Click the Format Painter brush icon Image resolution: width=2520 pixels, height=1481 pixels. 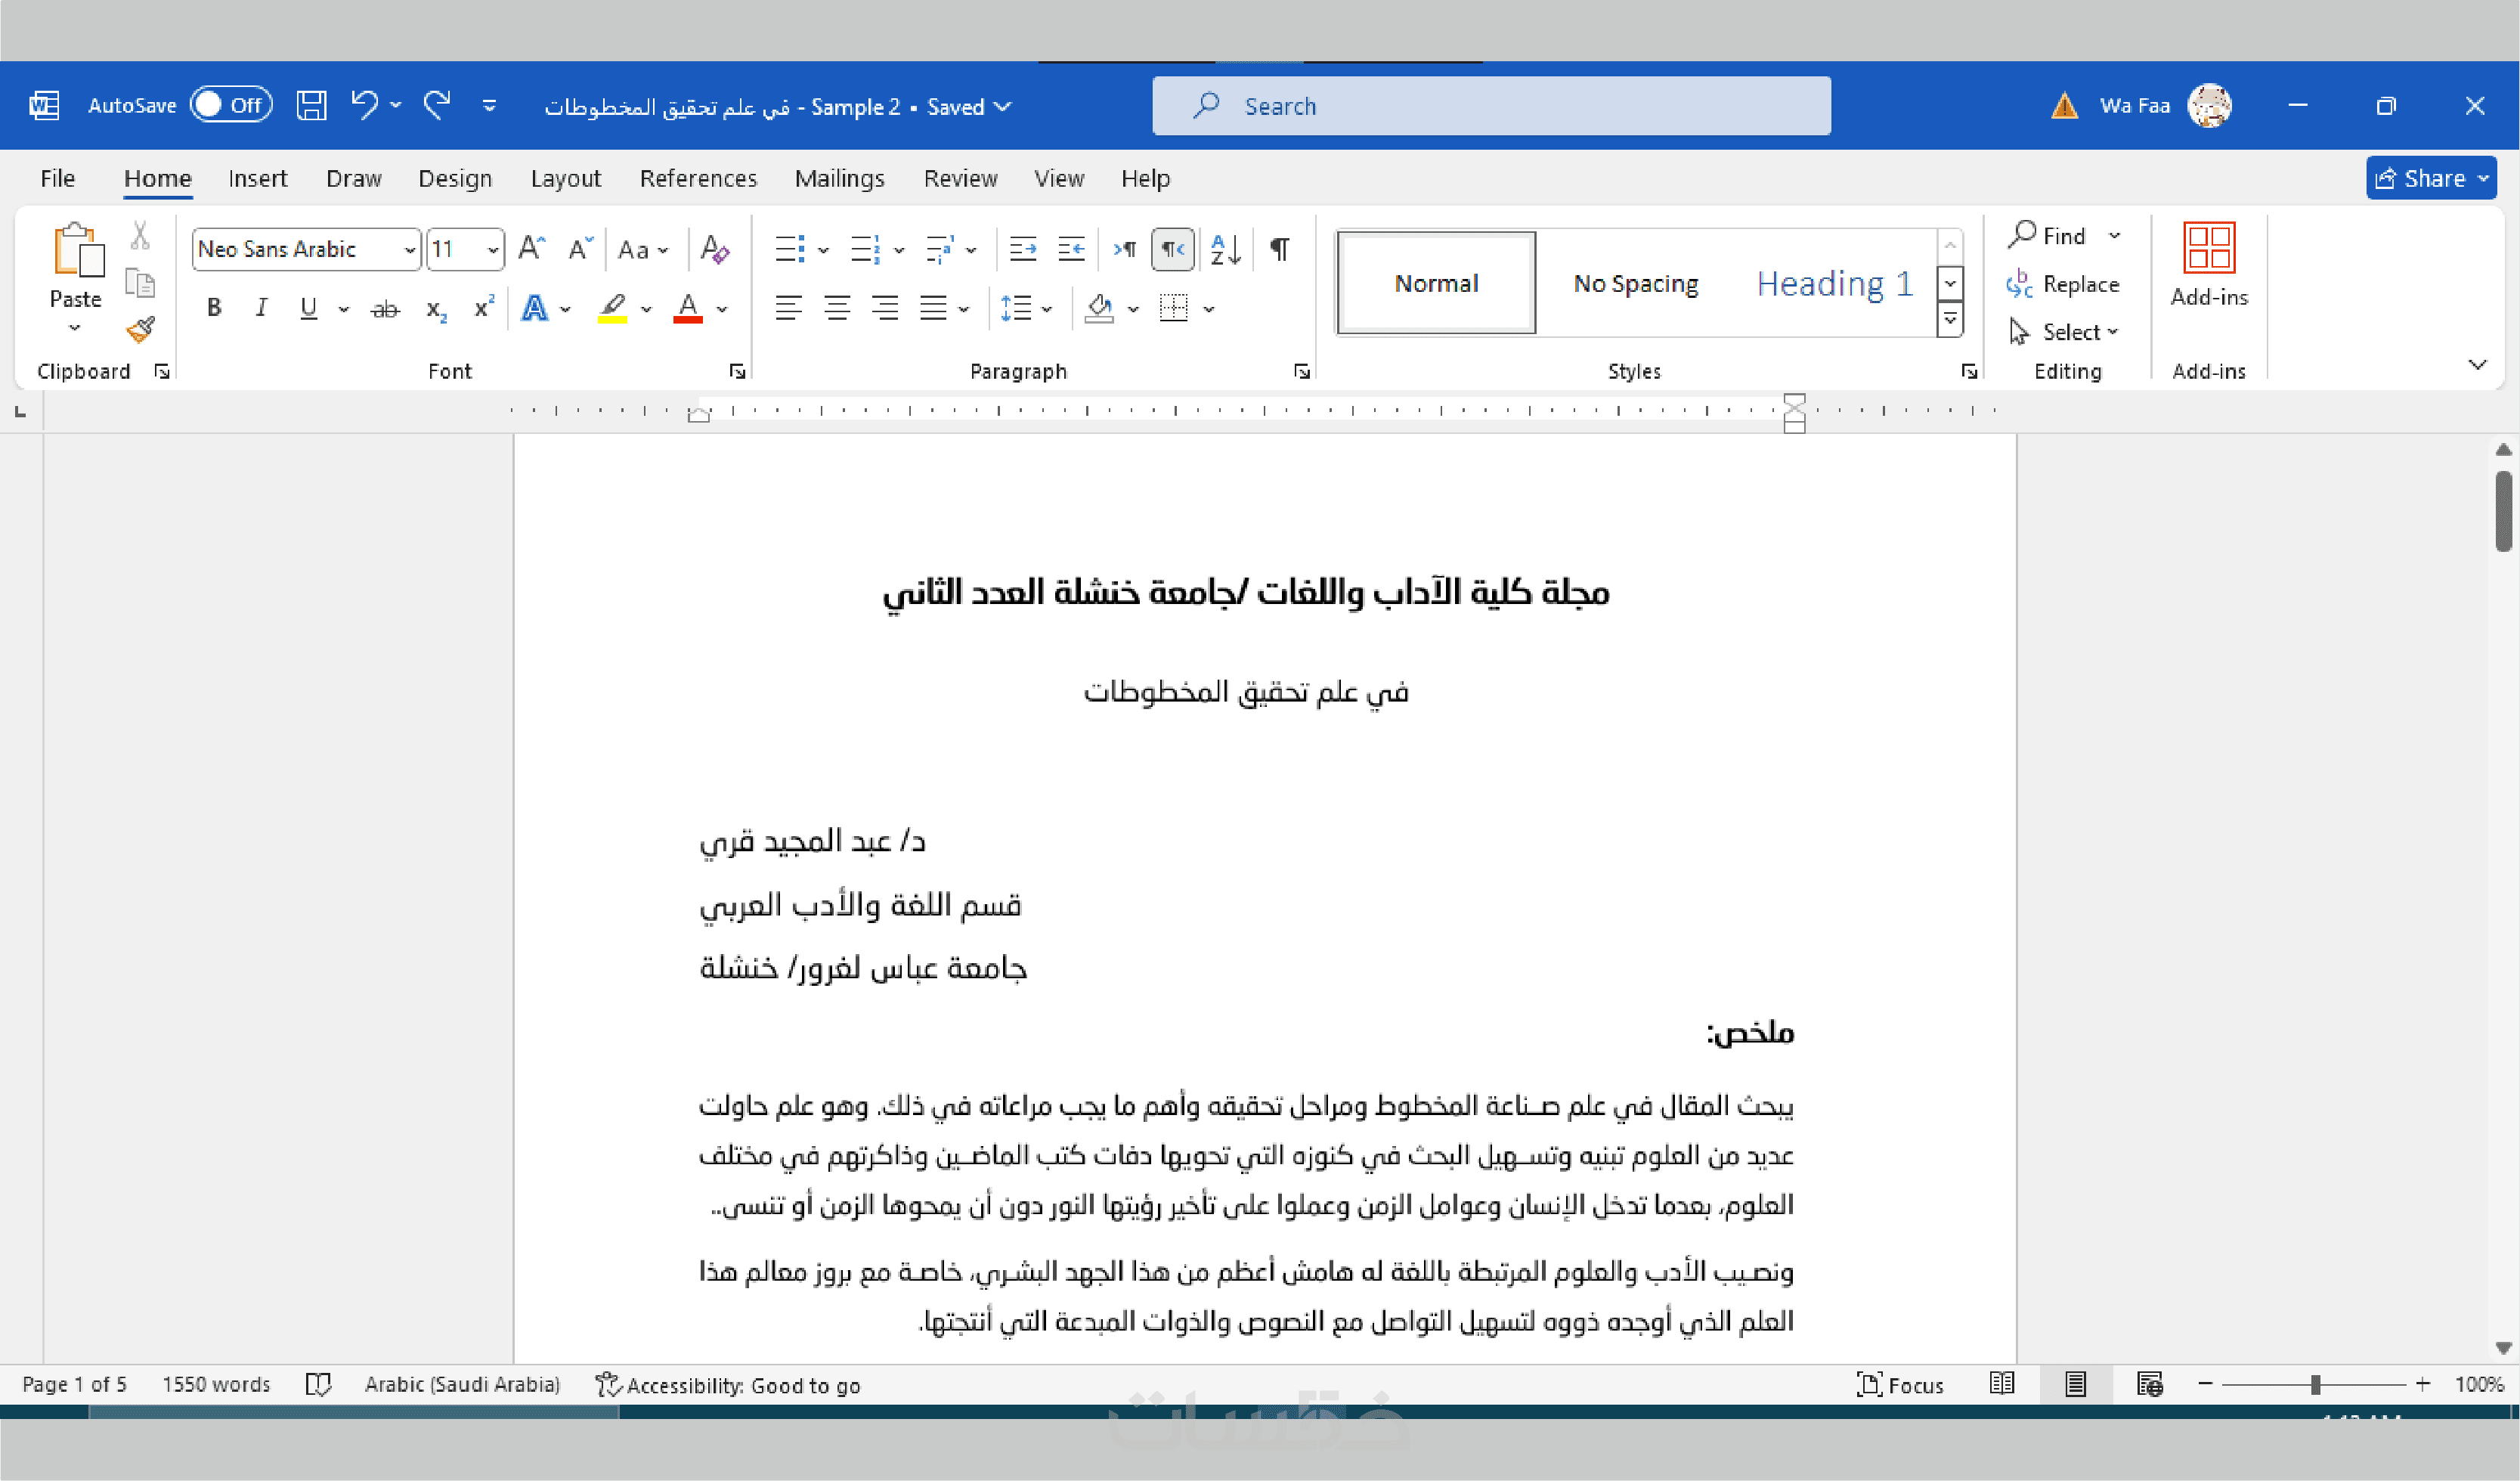coord(140,329)
